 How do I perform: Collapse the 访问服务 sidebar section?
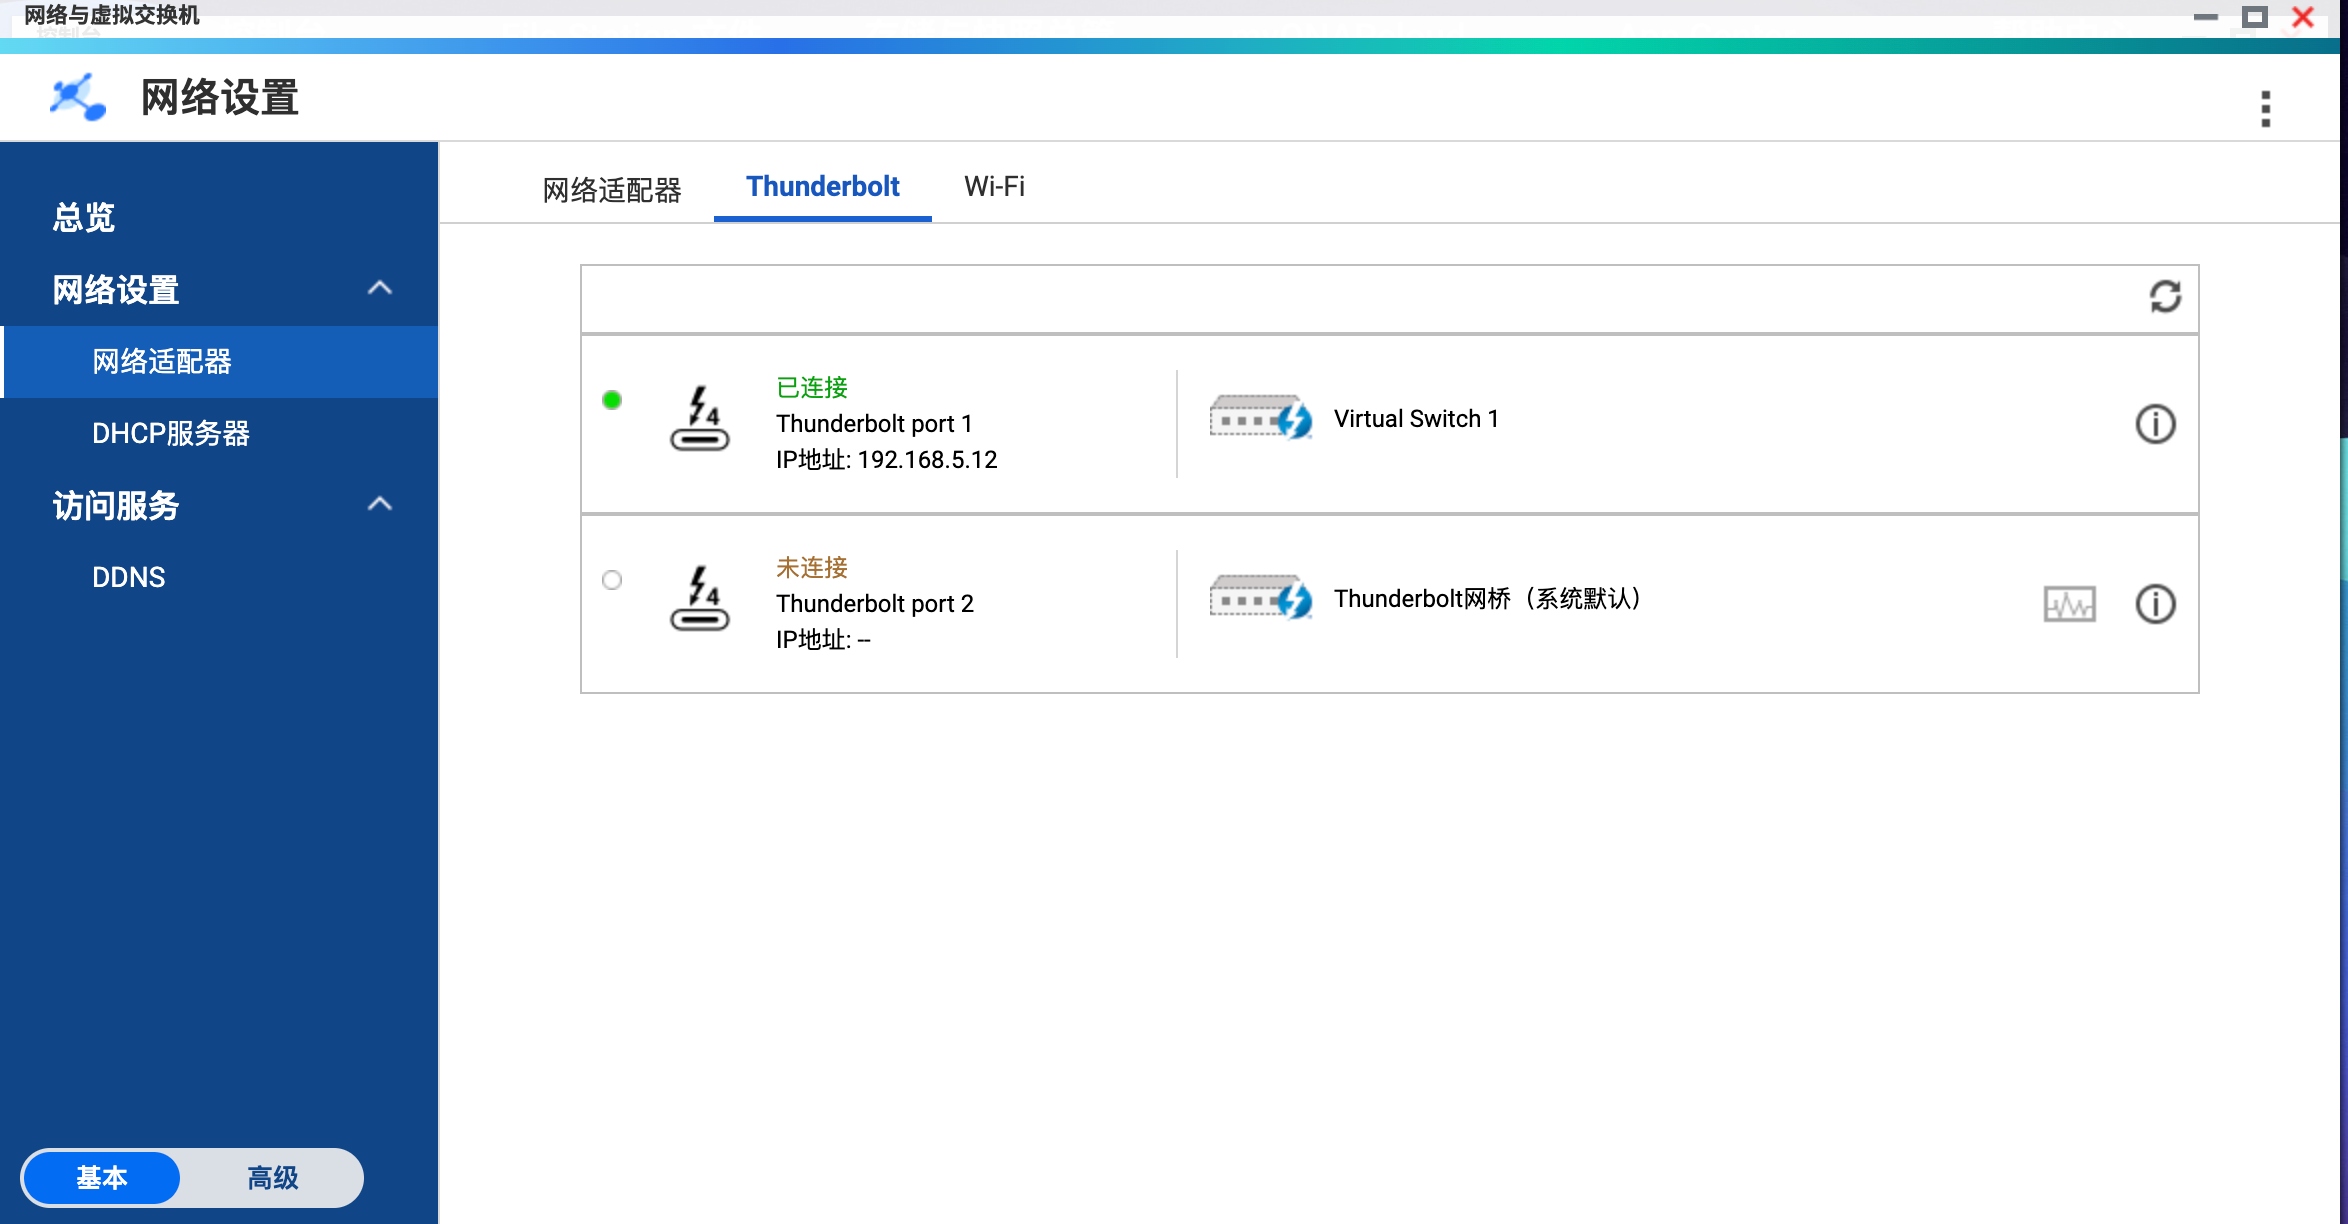pos(379,505)
